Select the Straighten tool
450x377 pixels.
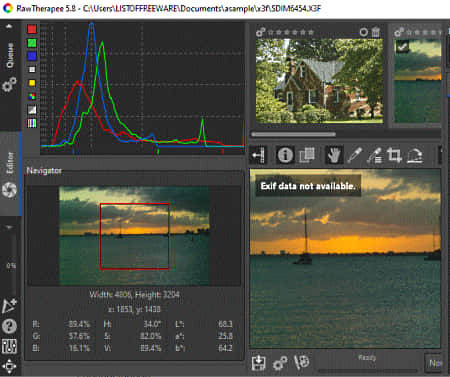click(x=415, y=156)
